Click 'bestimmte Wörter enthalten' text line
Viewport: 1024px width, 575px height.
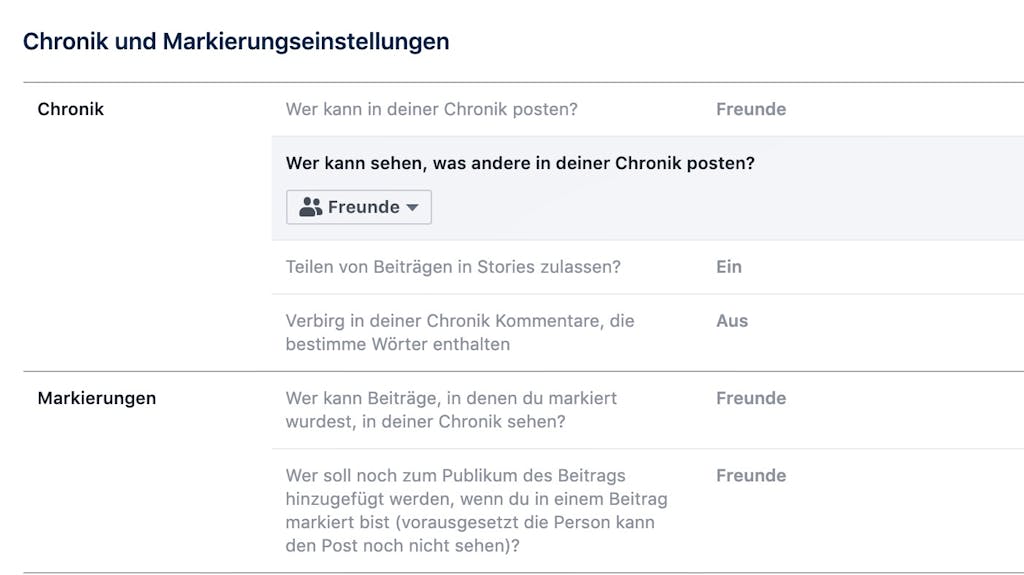[398, 344]
